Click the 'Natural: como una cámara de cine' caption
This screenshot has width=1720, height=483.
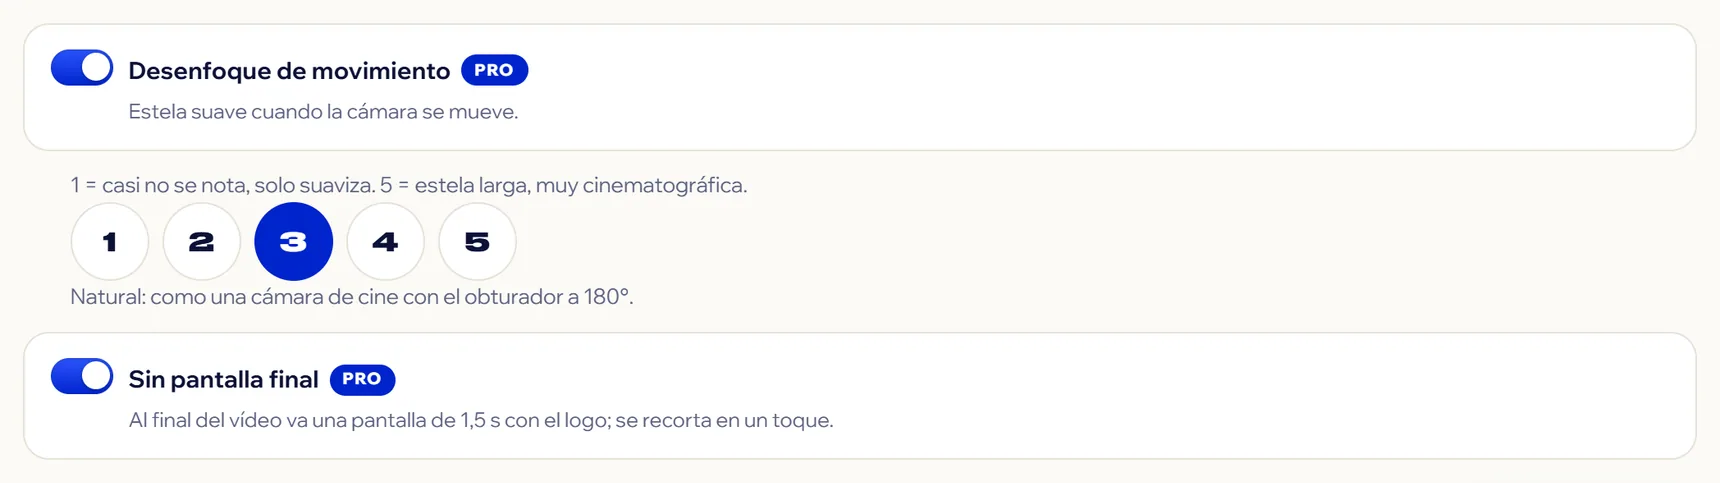(352, 297)
